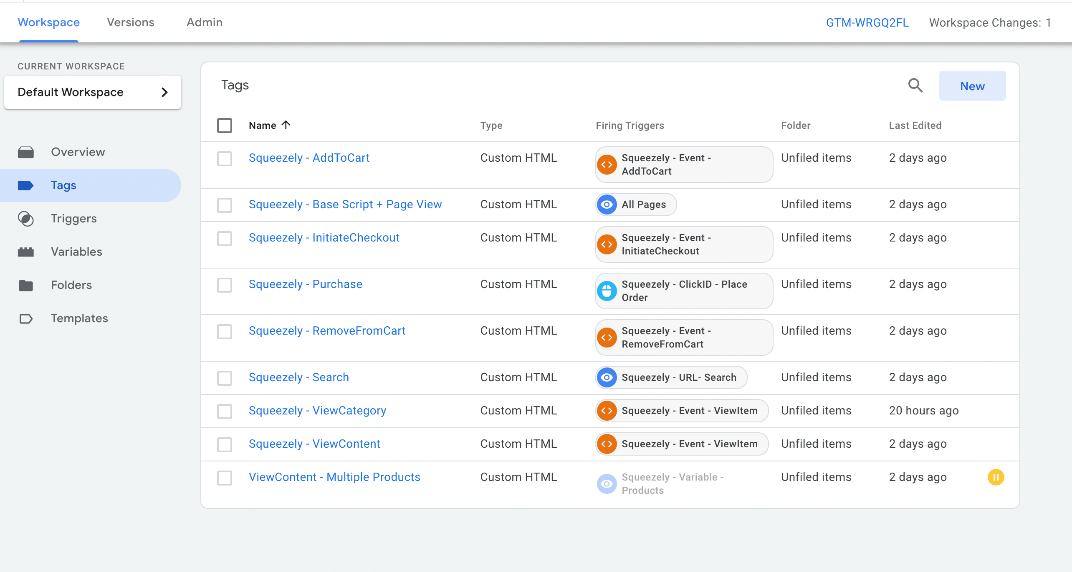Sort the table by Last Edited column
1072x572 pixels.
[915, 126]
